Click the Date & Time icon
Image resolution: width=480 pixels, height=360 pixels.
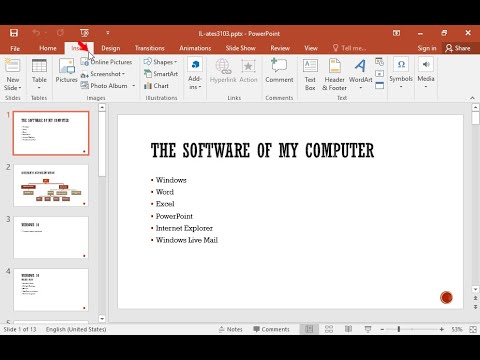(379, 62)
